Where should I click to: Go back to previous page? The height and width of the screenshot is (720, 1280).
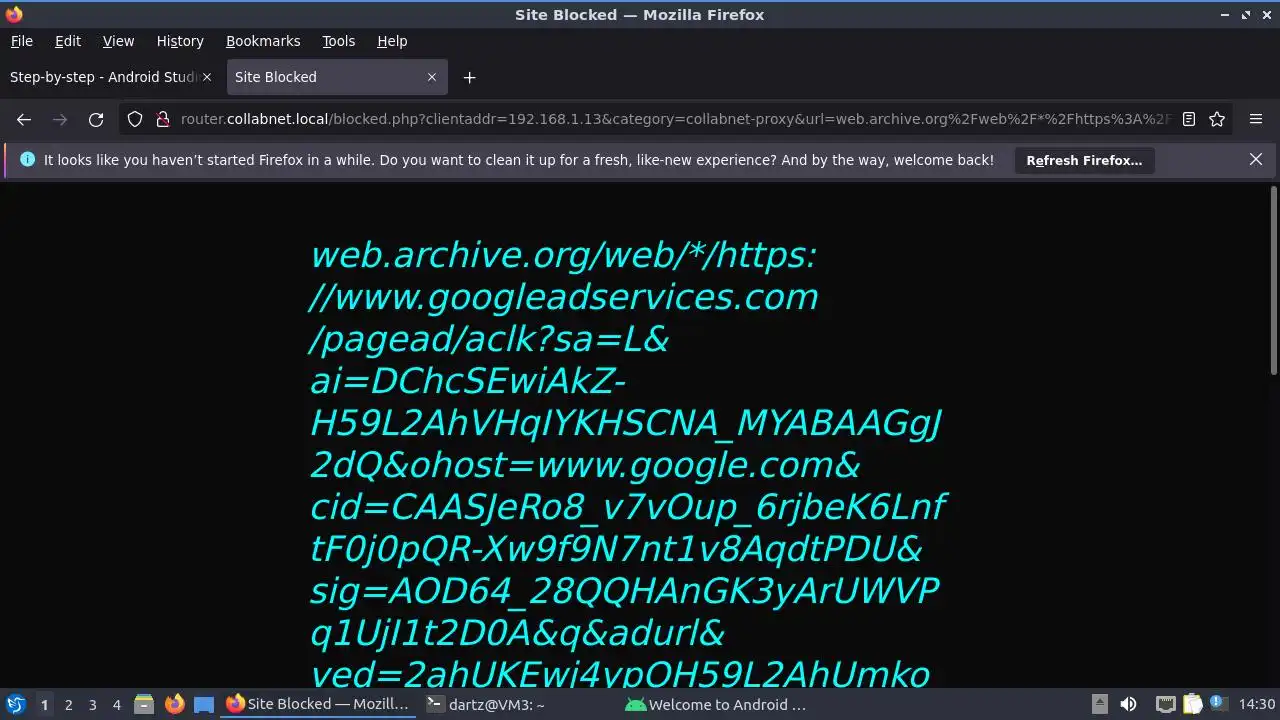click(24, 119)
